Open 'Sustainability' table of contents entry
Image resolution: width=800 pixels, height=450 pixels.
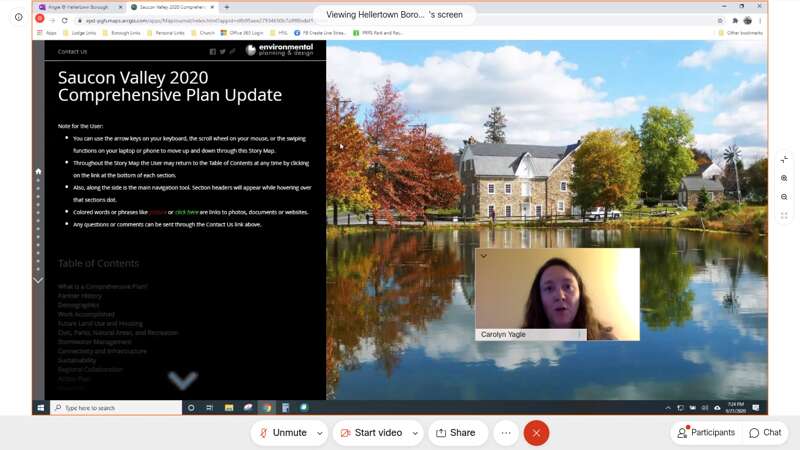77,360
